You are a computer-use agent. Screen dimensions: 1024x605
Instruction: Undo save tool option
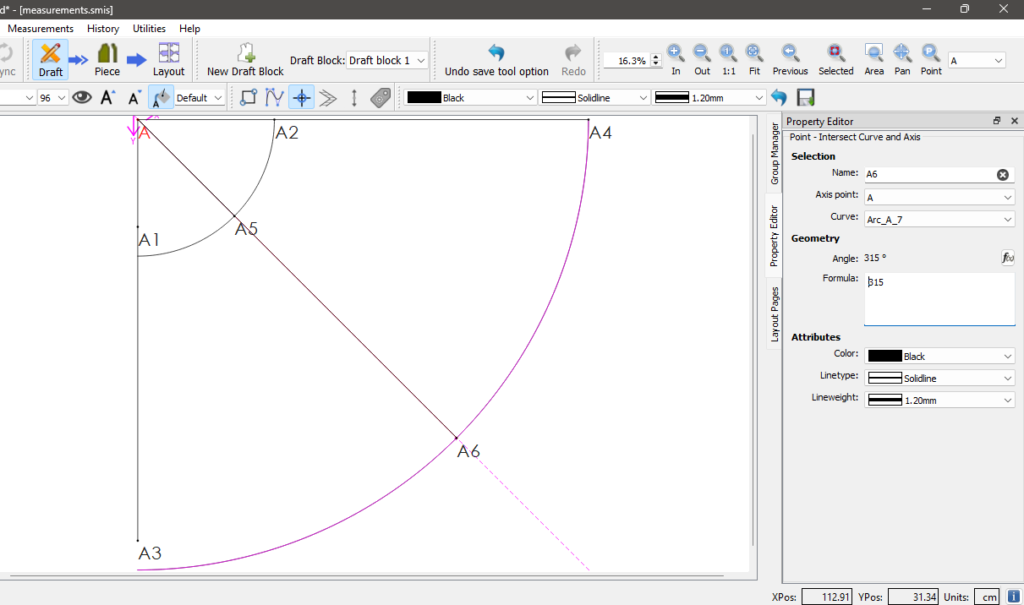coord(496,59)
